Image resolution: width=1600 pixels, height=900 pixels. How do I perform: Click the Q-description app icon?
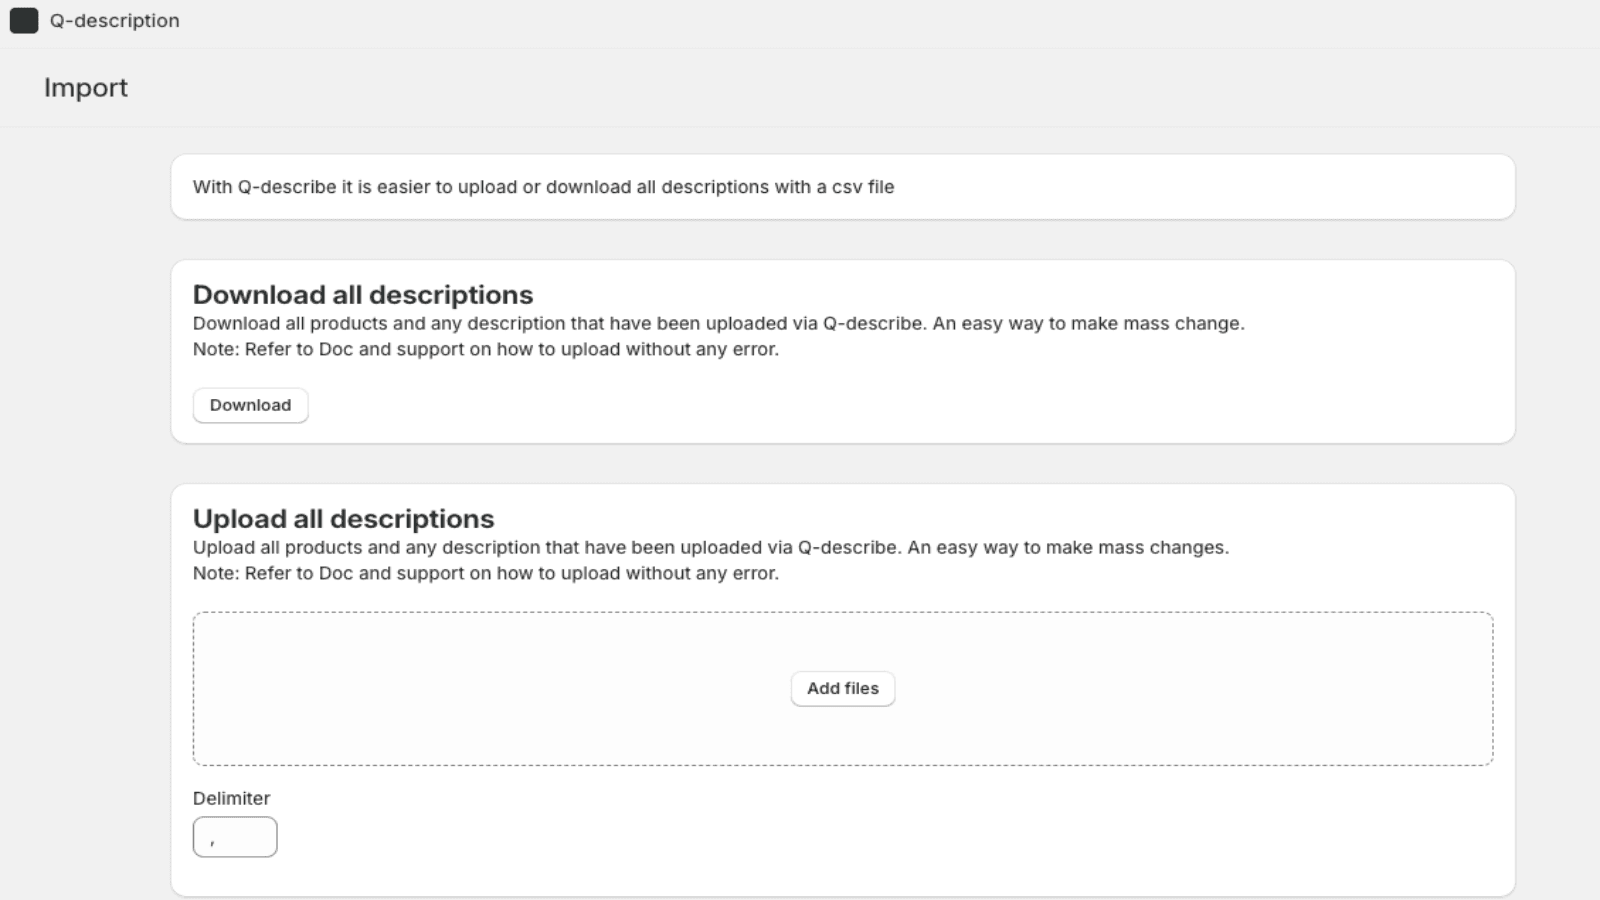pos(24,21)
